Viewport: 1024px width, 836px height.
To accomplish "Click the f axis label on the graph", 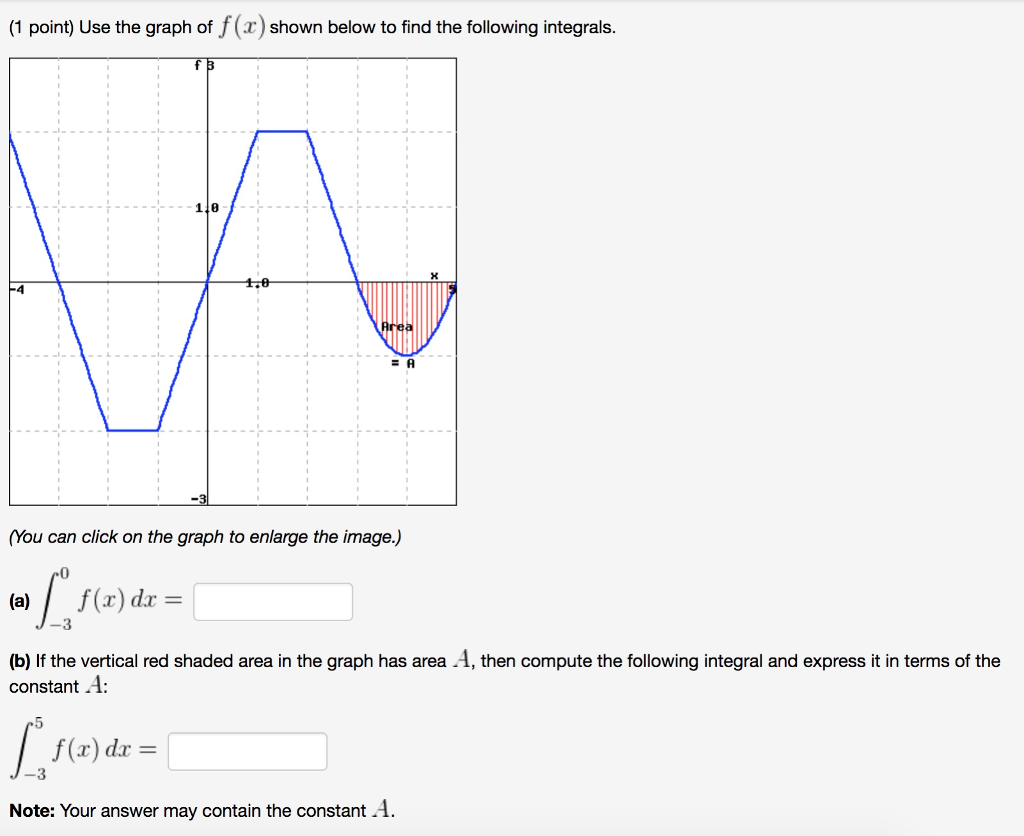I will tap(196, 65).
